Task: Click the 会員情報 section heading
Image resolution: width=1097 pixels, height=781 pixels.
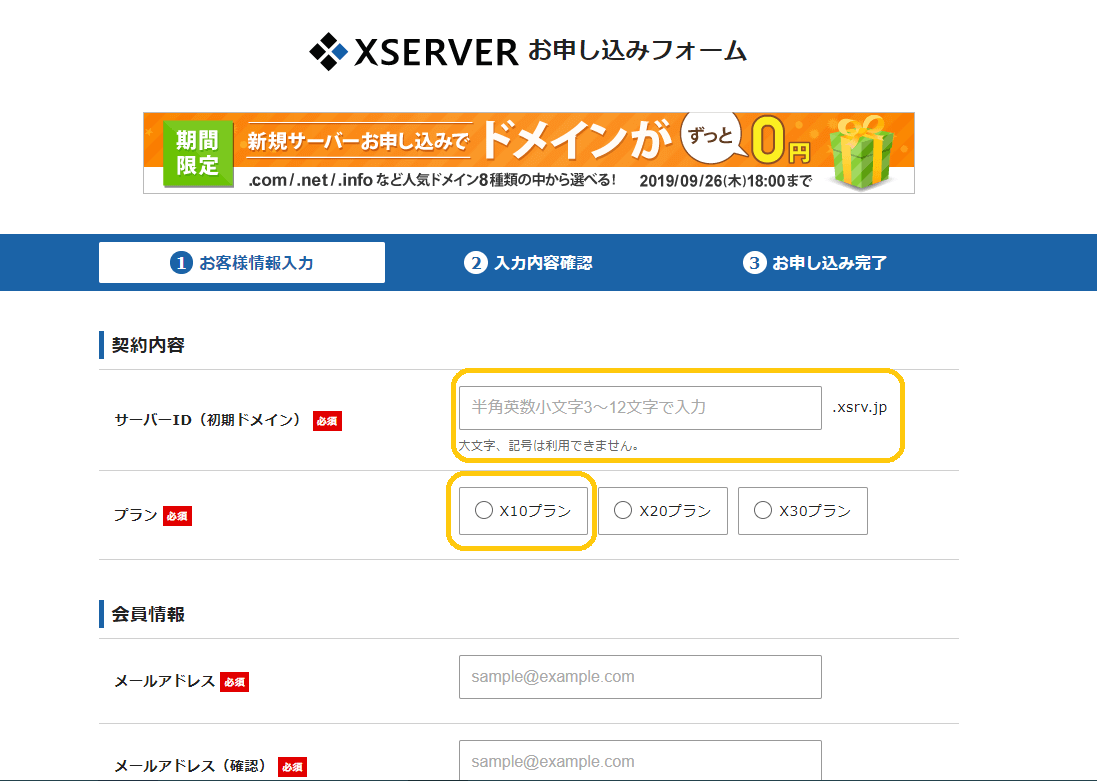Action: coord(148,614)
